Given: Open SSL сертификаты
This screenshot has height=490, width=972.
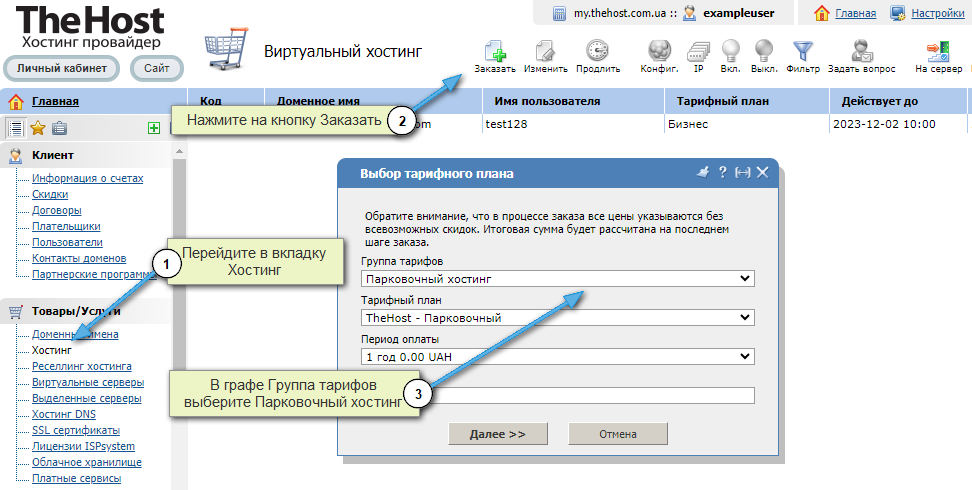Looking at the screenshot, I should (x=76, y=430).
